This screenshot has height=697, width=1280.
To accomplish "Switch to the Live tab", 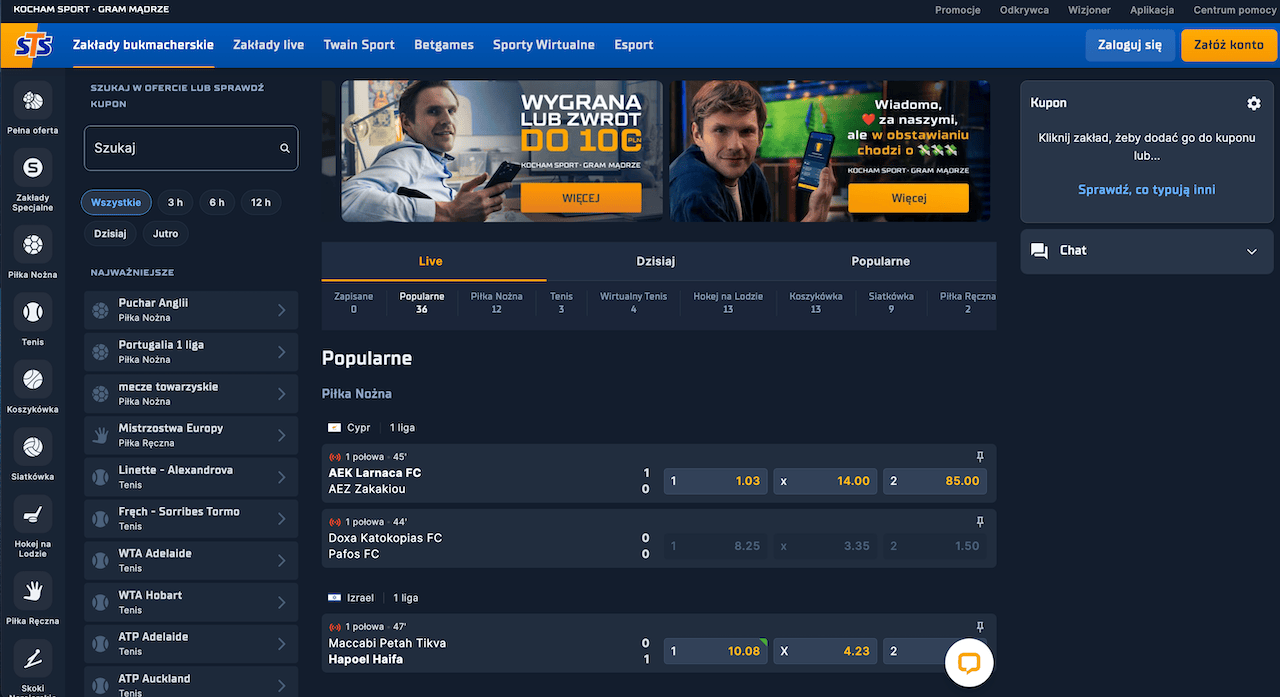I will (431, 261).
